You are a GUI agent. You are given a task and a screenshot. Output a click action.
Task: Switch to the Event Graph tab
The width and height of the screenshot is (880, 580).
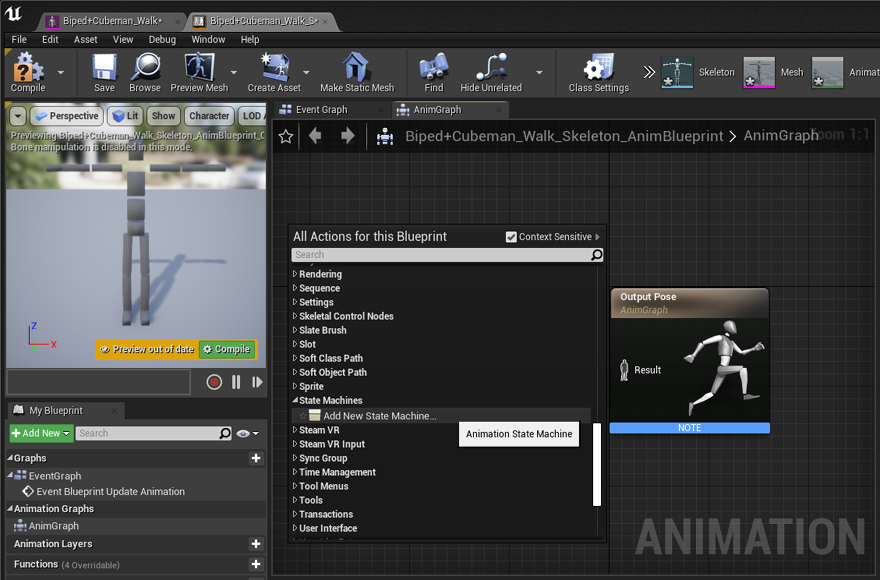[x=332, y=110]
